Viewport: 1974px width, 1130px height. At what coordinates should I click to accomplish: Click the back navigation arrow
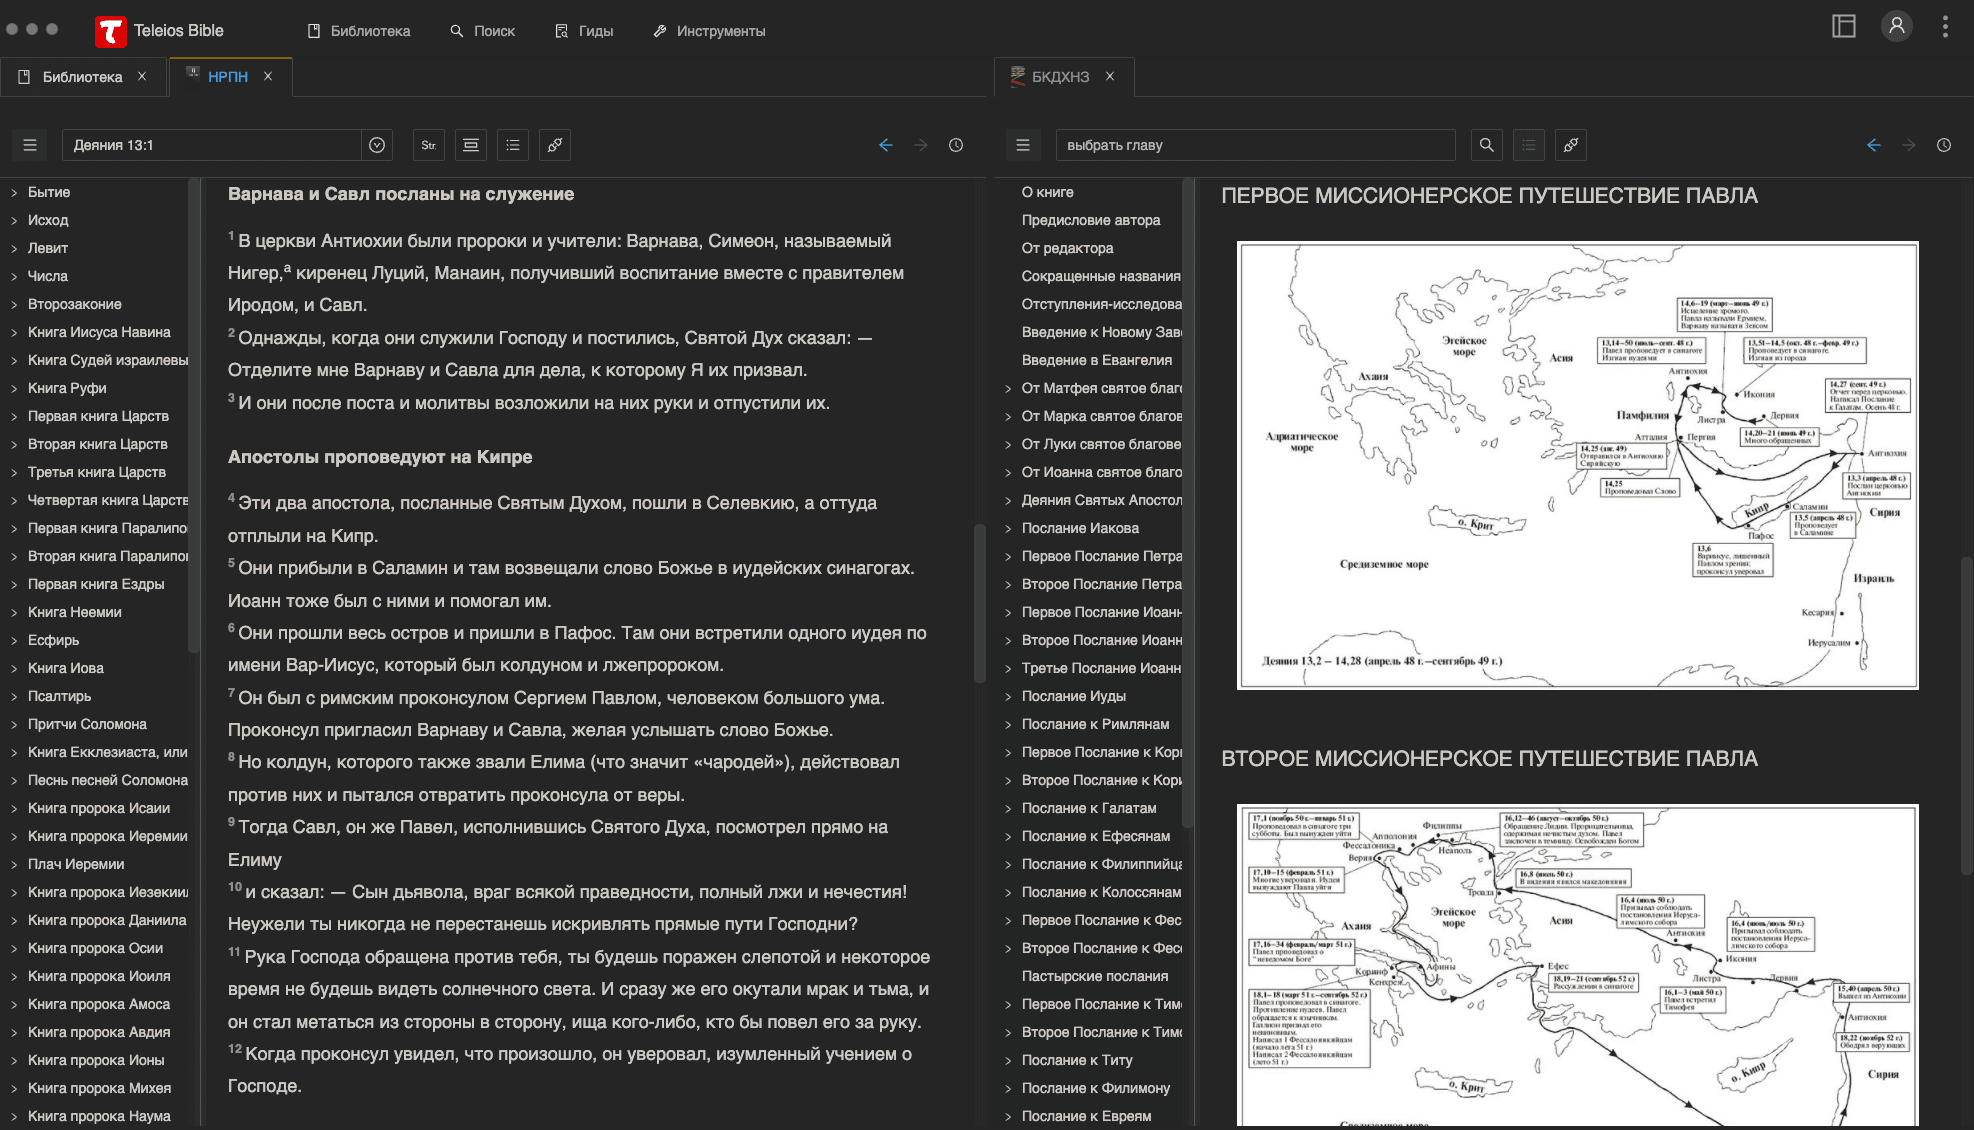tap(886, 145)
